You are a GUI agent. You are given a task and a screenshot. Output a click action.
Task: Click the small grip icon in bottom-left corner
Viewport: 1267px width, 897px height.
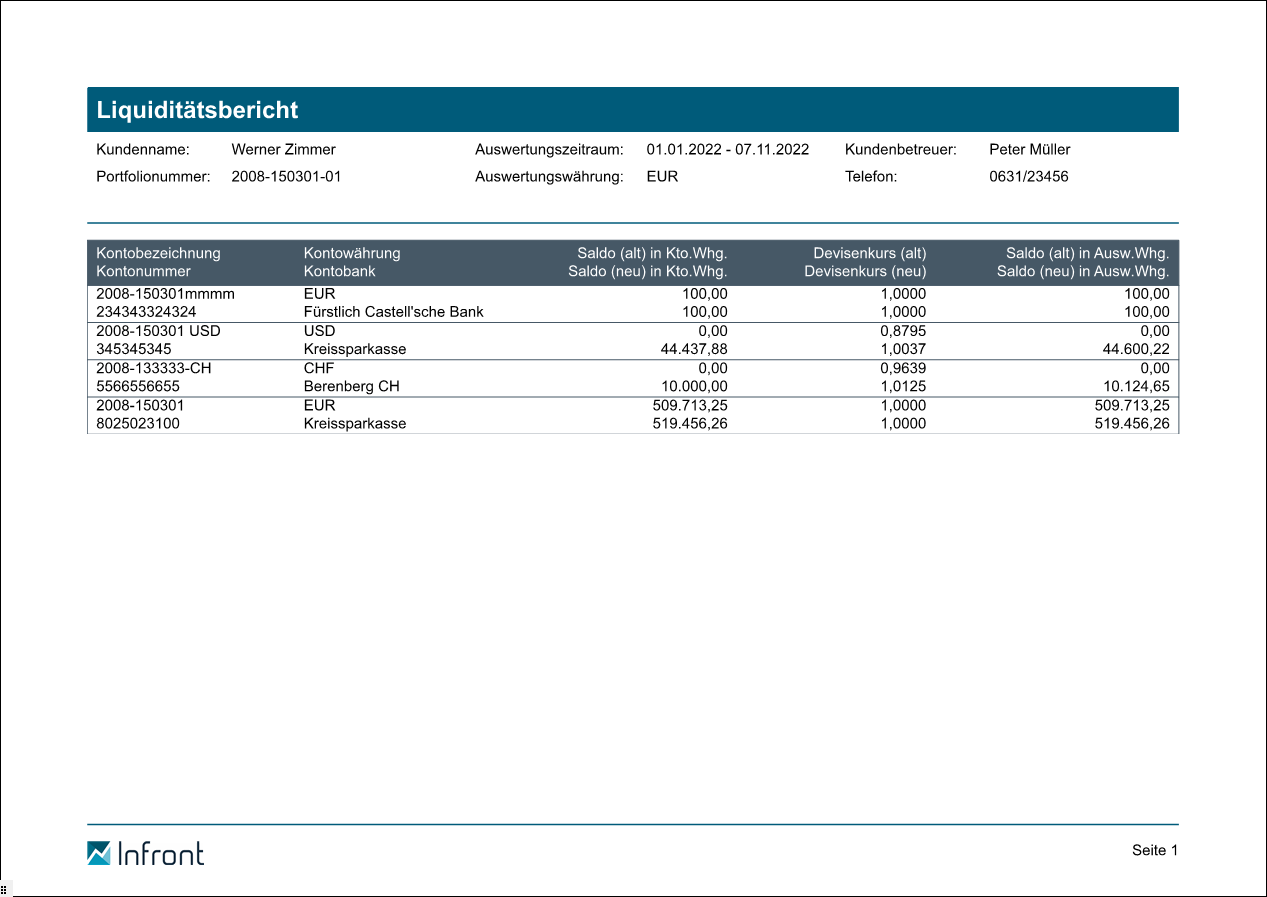4,889
